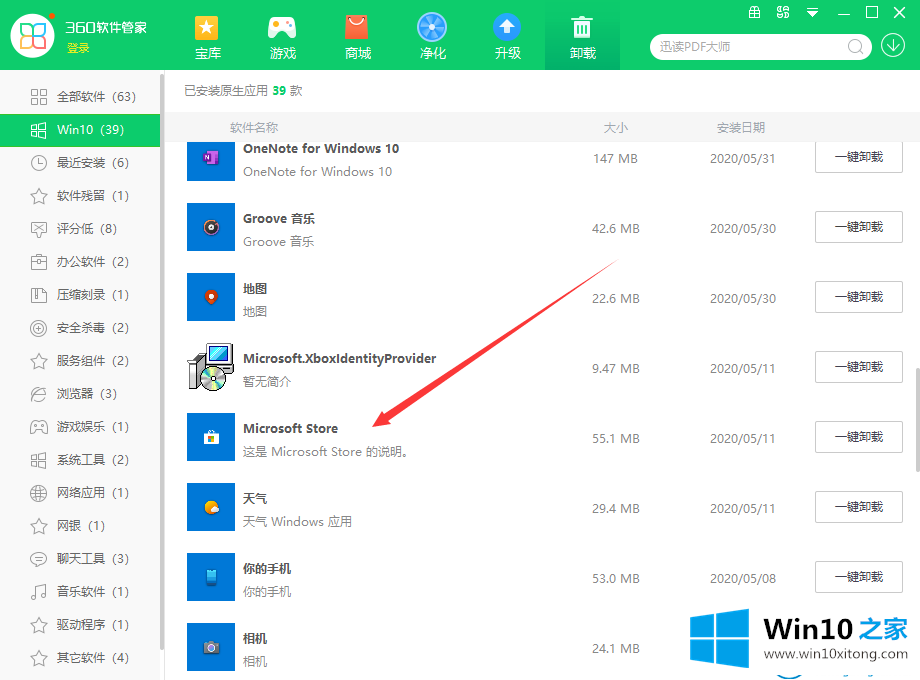
Task: Open the download manager arrow icon
Action: pyautogui.click(x=893, y=46)
